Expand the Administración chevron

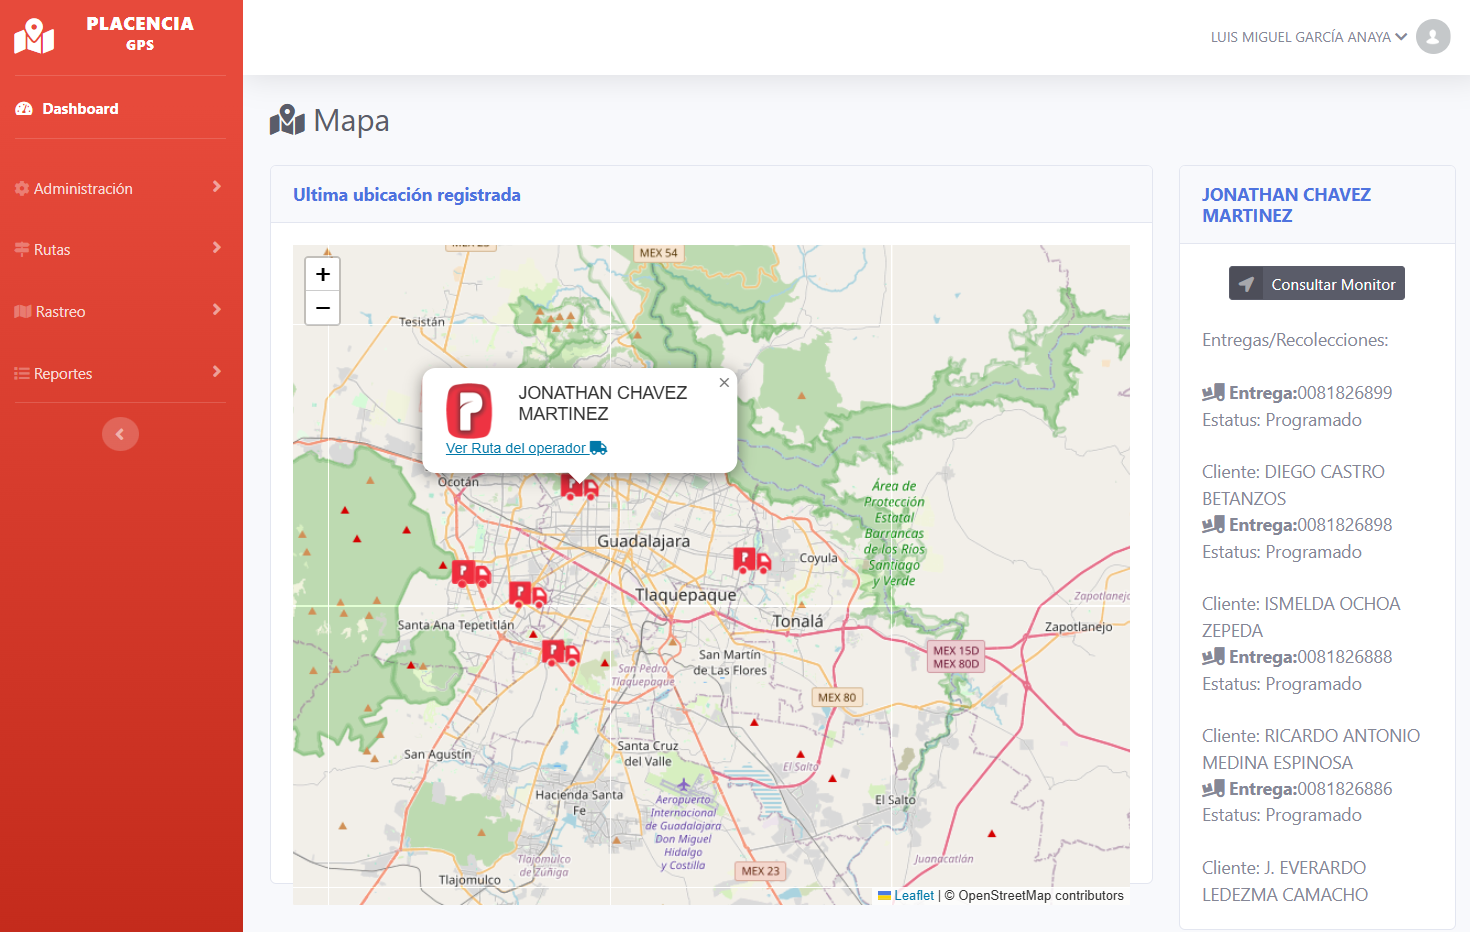click(216, 187)
